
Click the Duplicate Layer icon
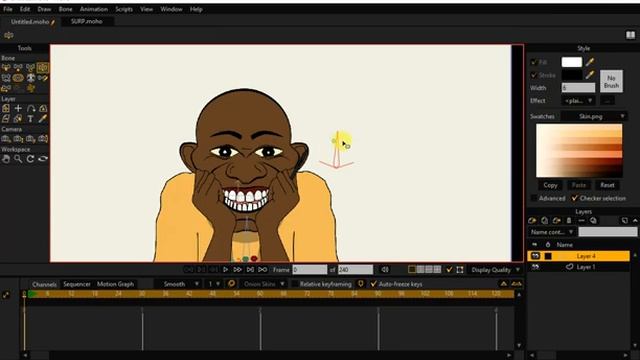544,220
